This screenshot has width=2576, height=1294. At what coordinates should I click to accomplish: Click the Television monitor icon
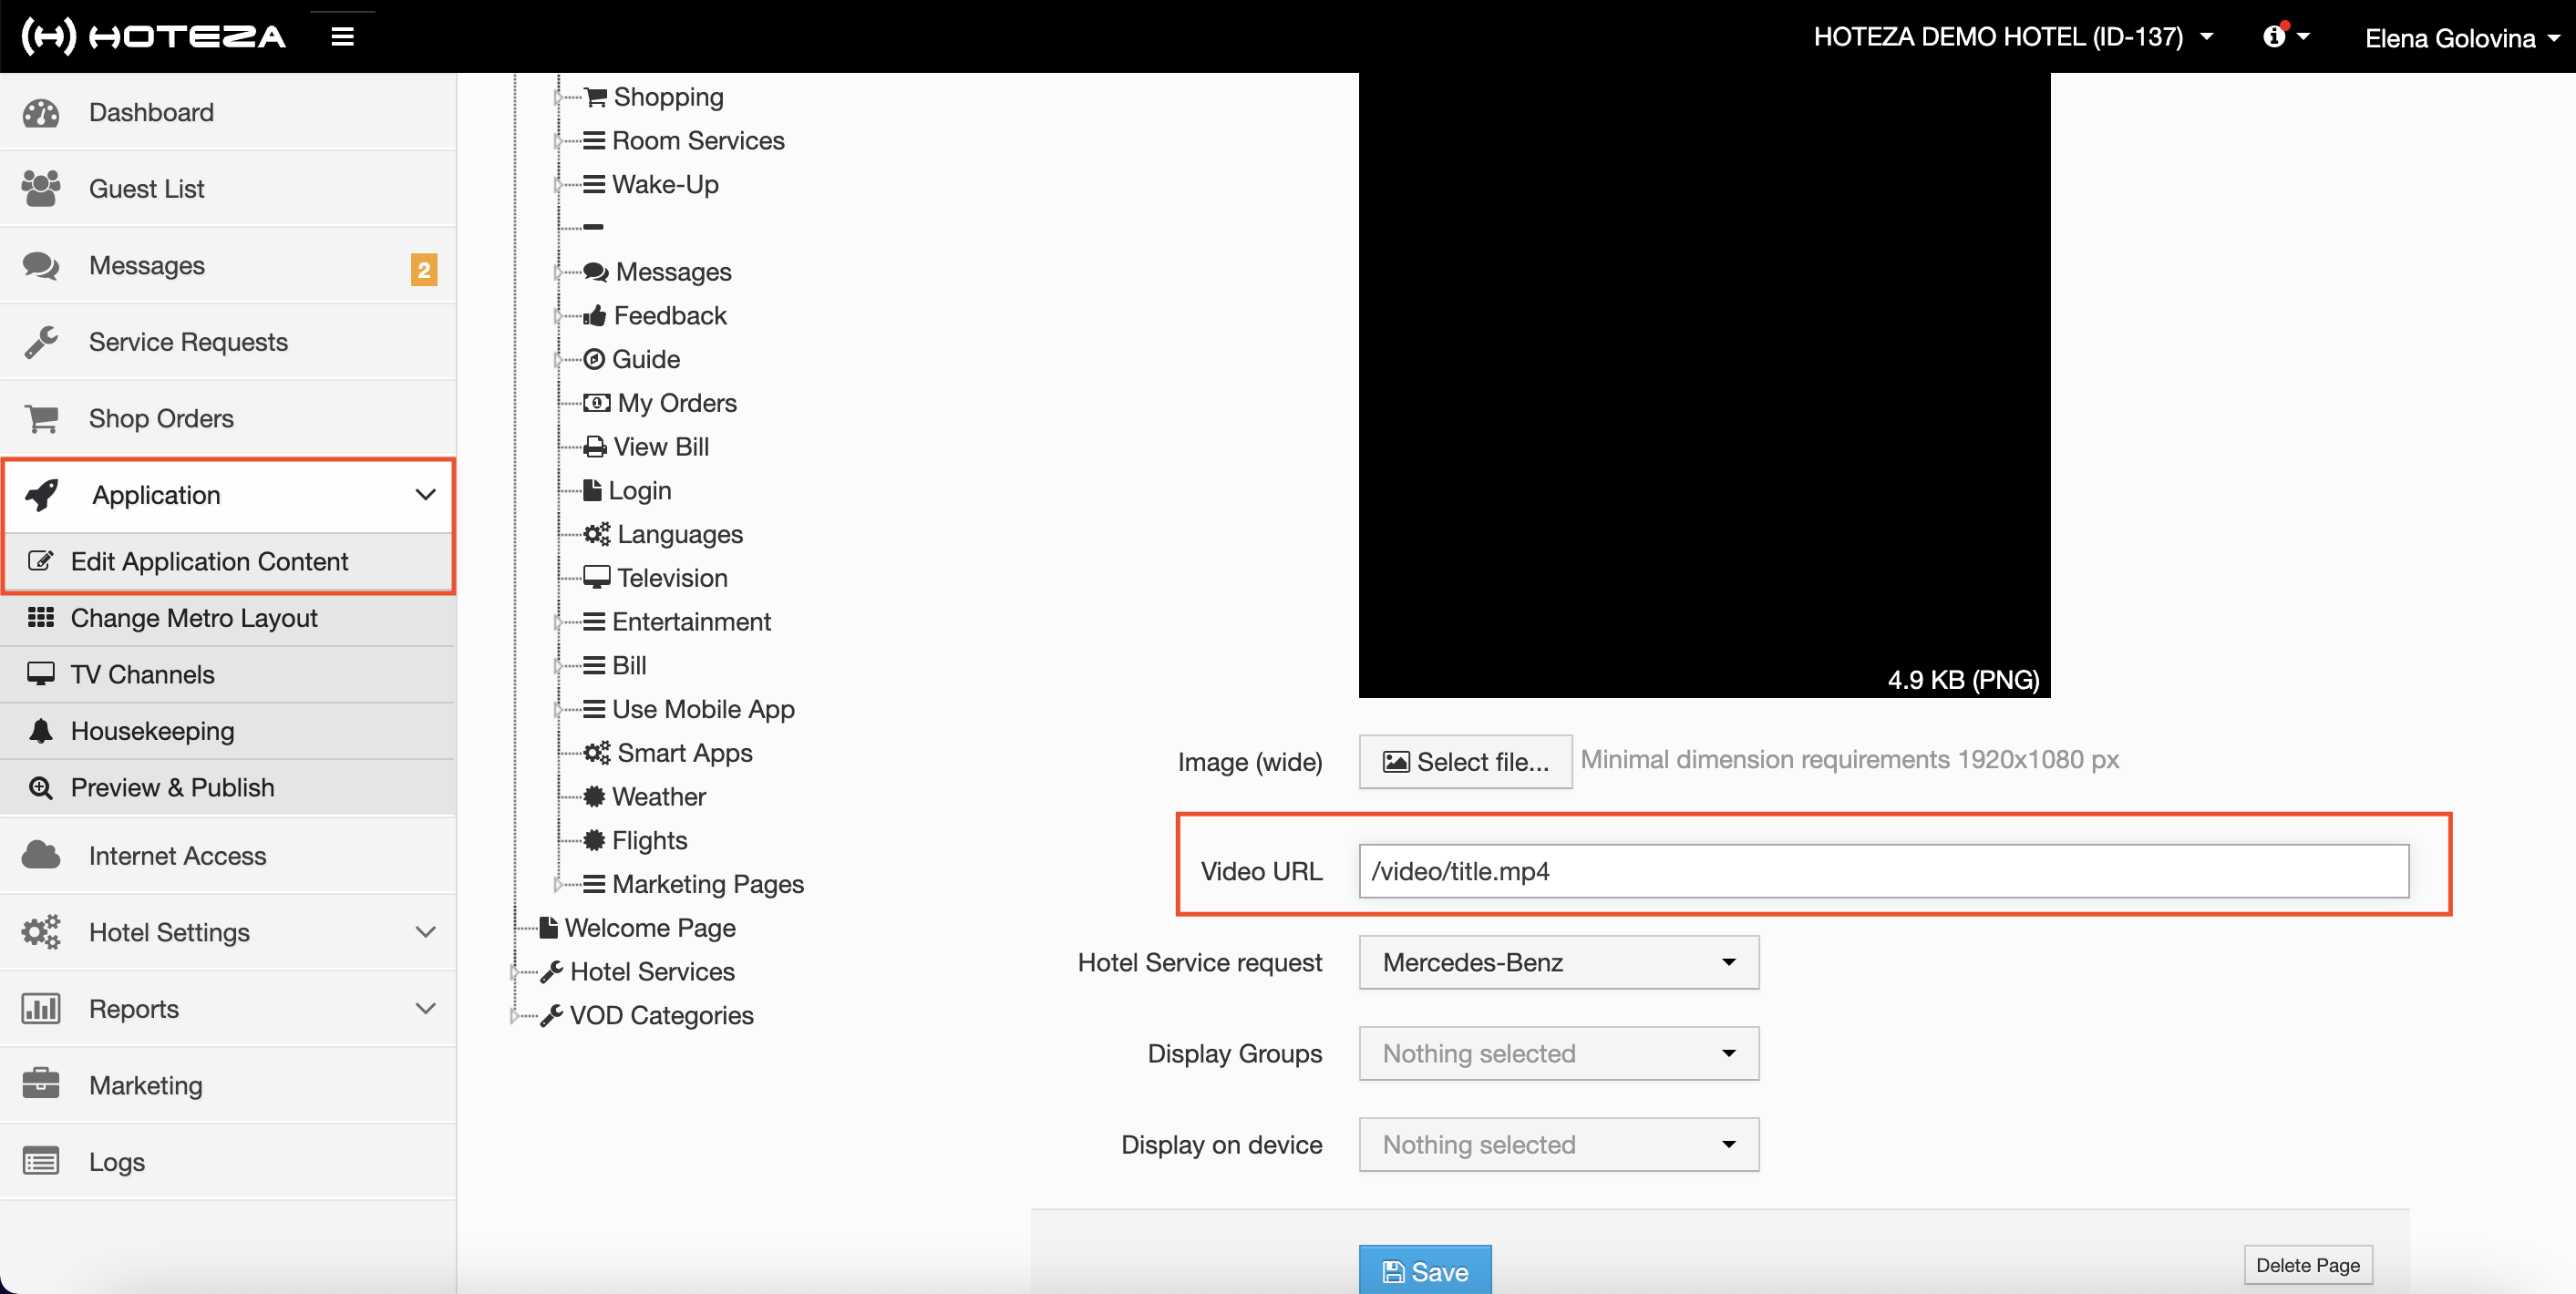pyautogui.click(x=597, y=578)
